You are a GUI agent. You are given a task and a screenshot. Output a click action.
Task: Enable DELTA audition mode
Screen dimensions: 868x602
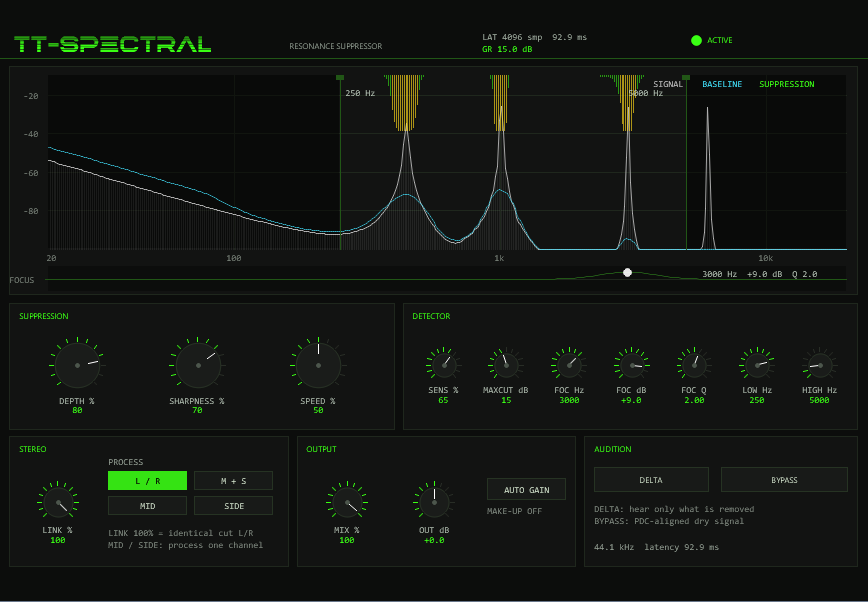651,480
